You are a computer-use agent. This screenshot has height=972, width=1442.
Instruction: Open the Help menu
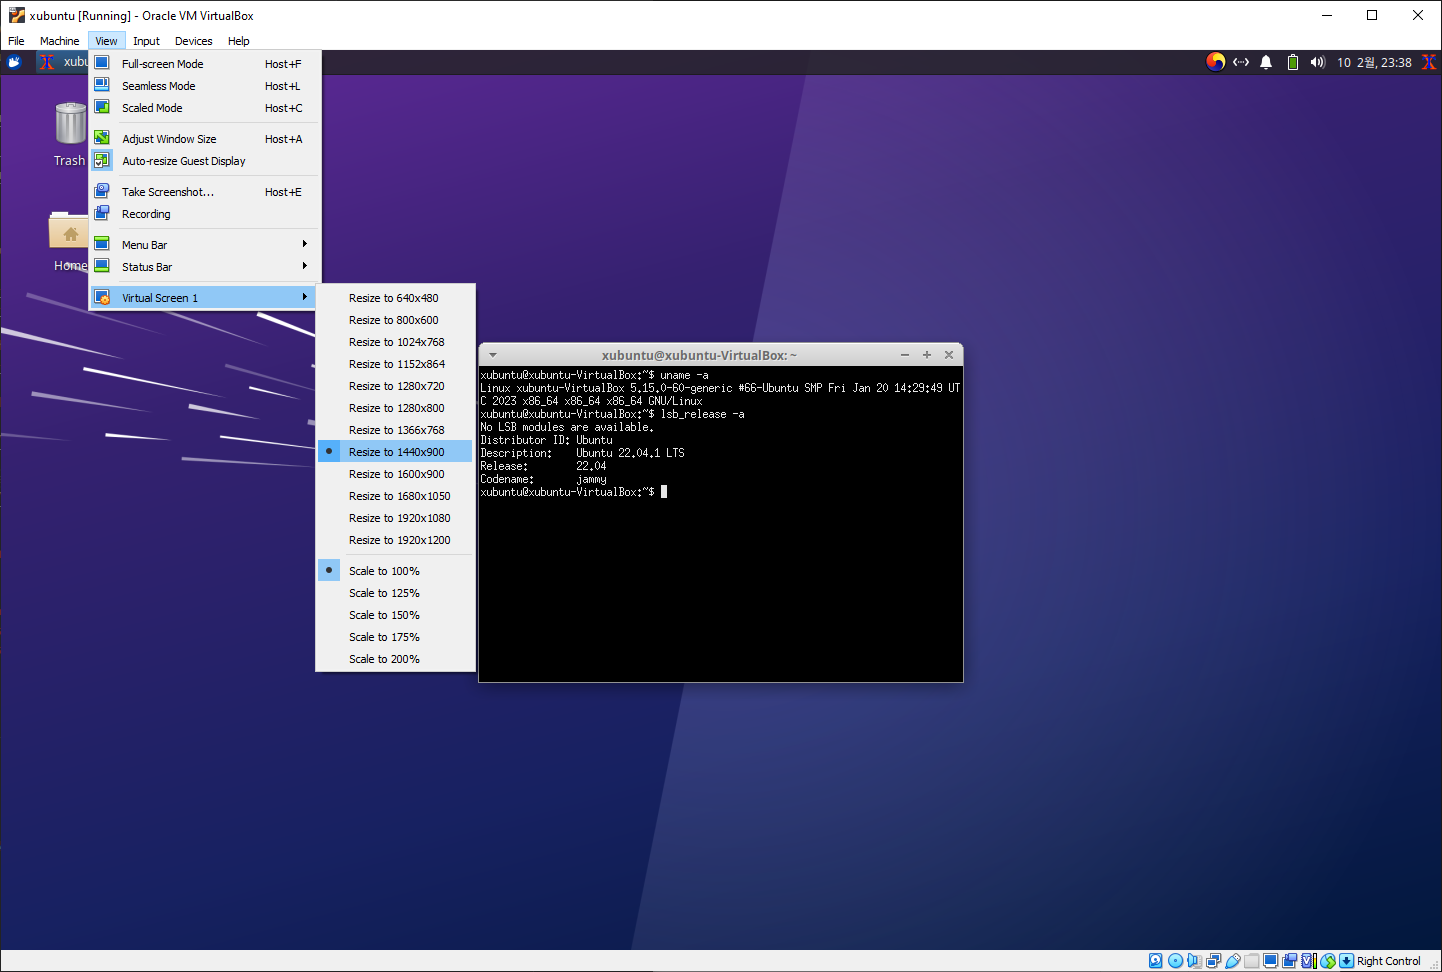[238, 41]
